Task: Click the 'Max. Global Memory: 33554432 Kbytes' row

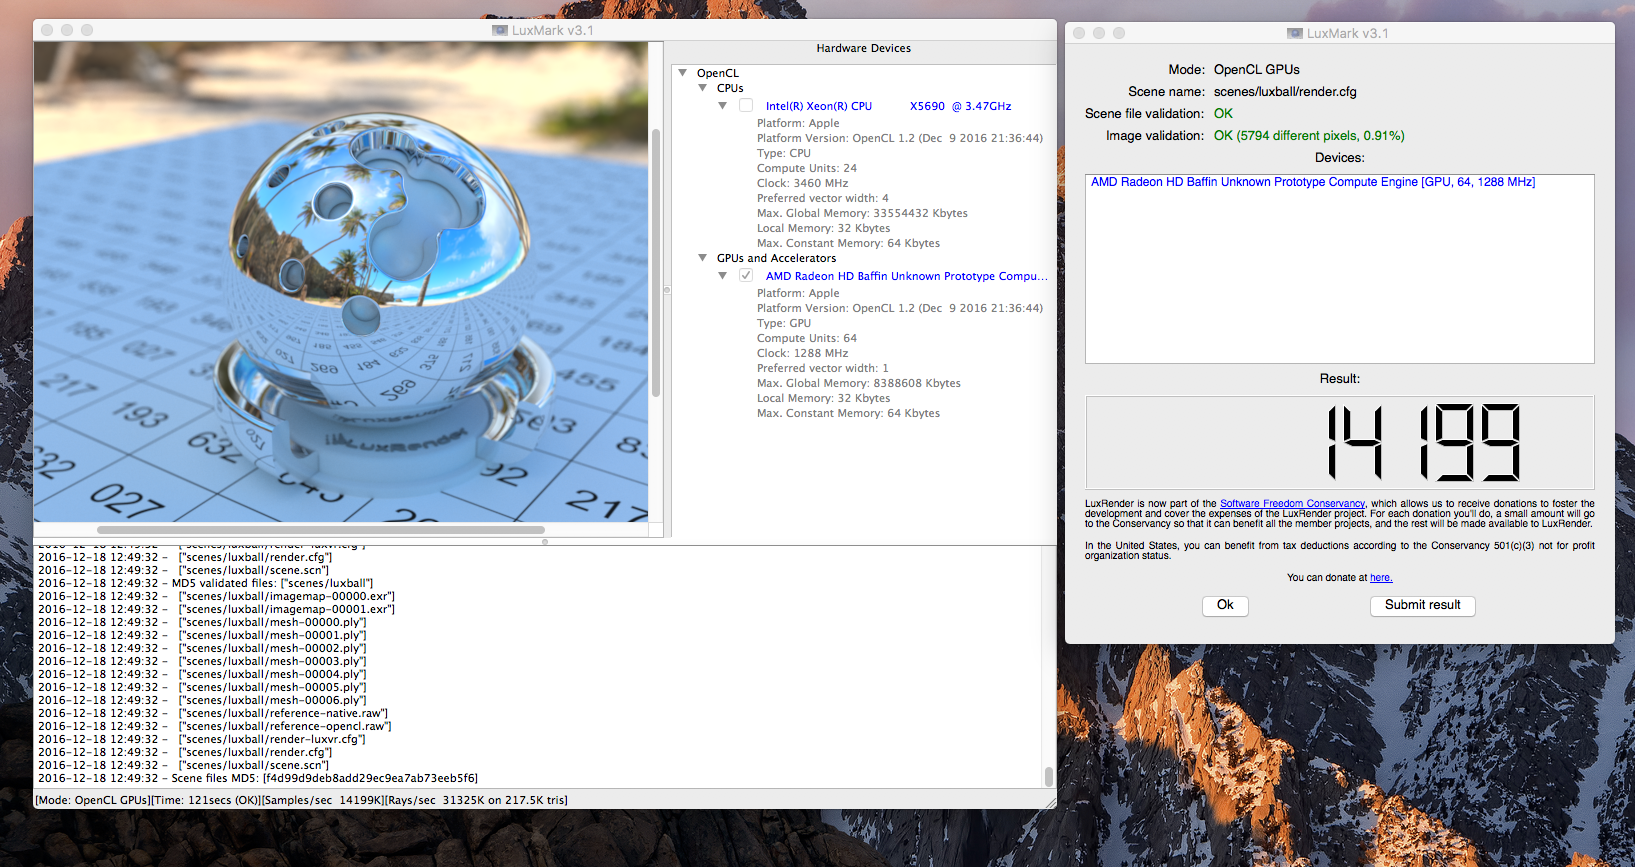Action: tap(862, 213)
